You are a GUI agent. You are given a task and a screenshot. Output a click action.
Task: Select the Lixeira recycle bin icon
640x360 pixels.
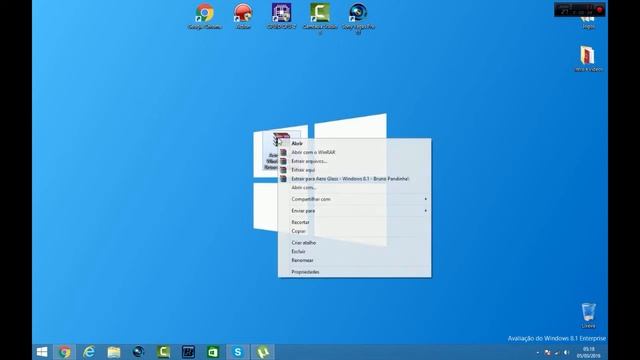(588, 315)
